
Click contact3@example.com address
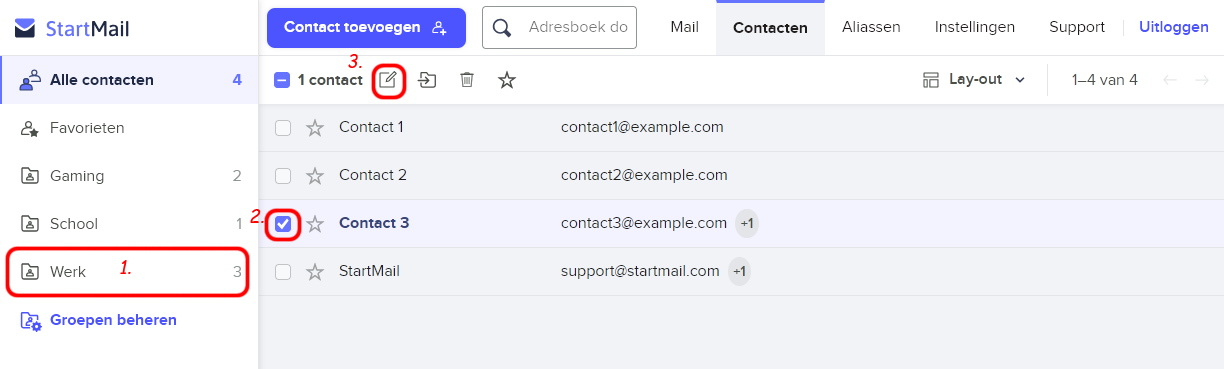[x=644, y=224]
